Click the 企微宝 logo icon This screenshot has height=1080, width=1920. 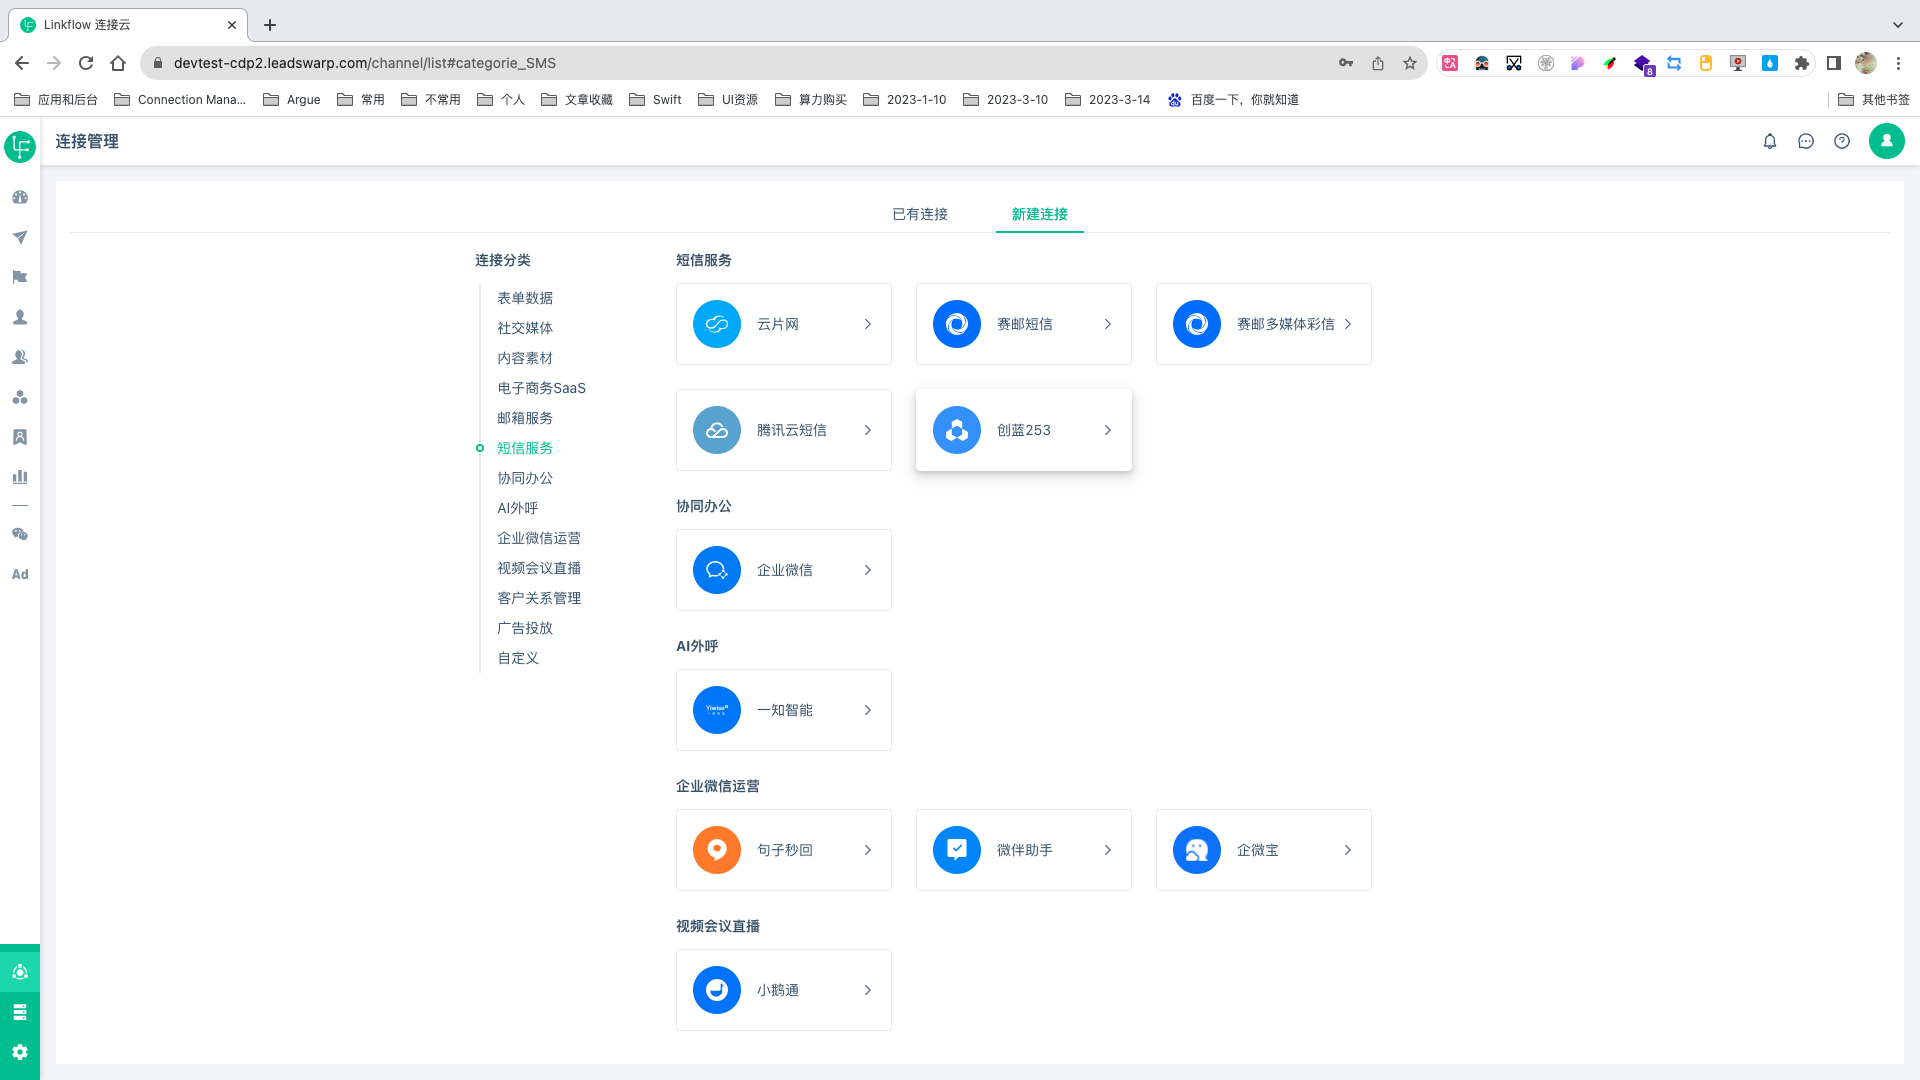(x=1197, y=850)
